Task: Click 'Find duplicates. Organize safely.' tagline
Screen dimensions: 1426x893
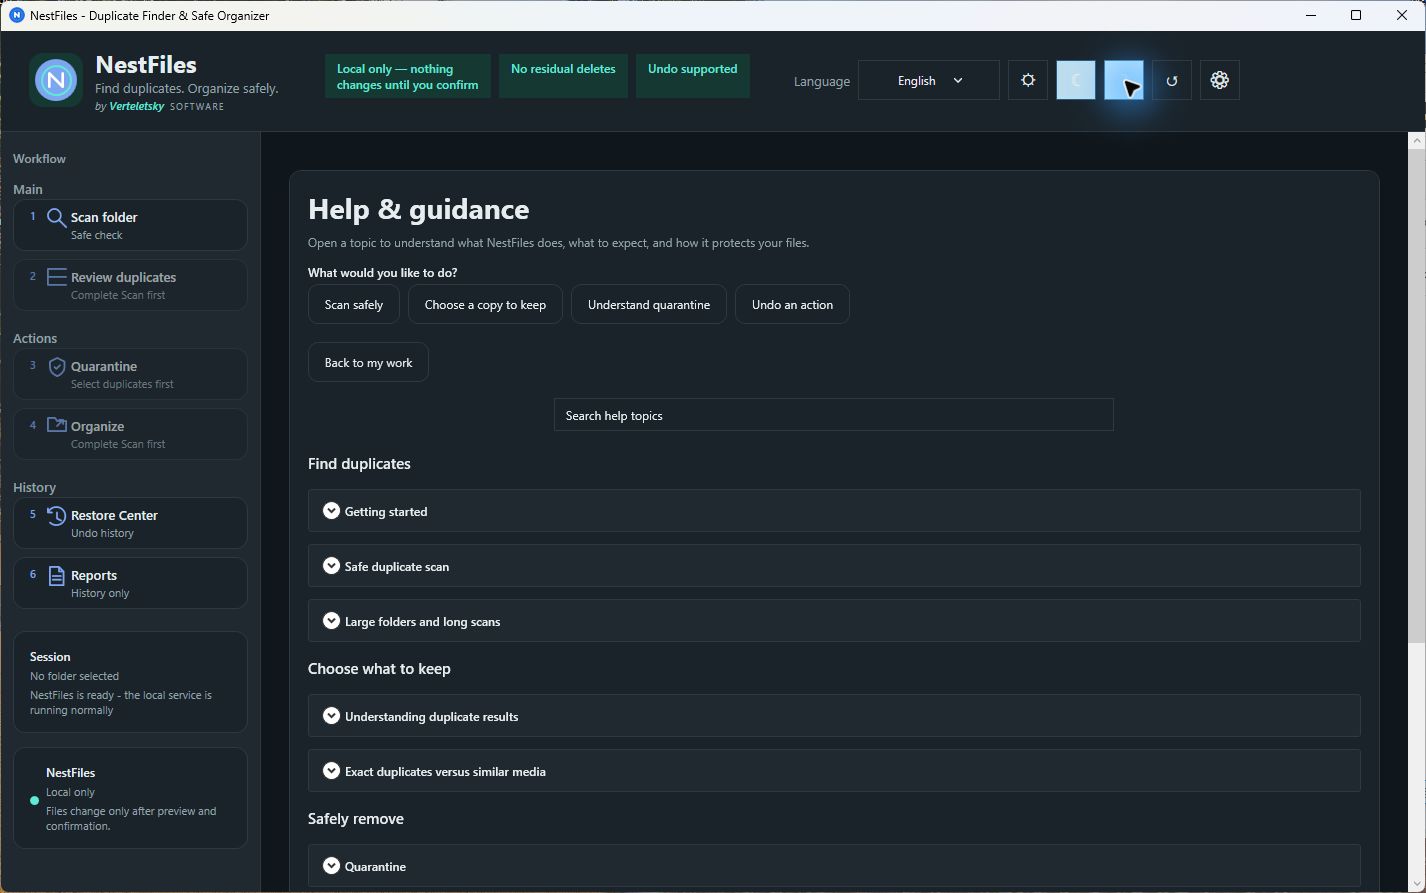Action: (187, 89)
